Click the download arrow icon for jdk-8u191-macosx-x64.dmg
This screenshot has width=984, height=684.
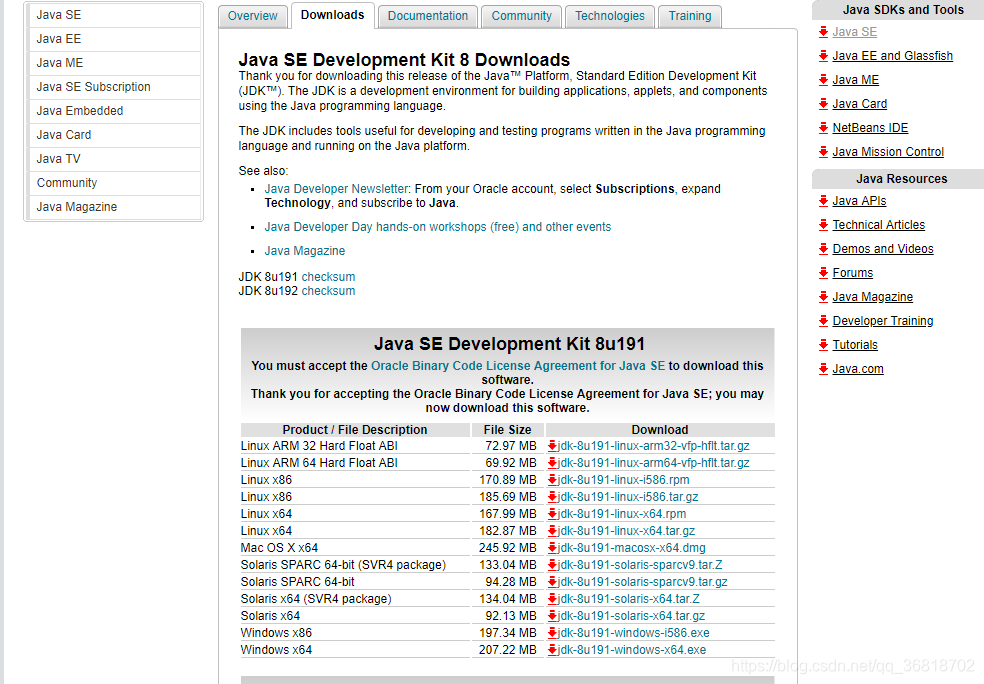tap(552, 548)
